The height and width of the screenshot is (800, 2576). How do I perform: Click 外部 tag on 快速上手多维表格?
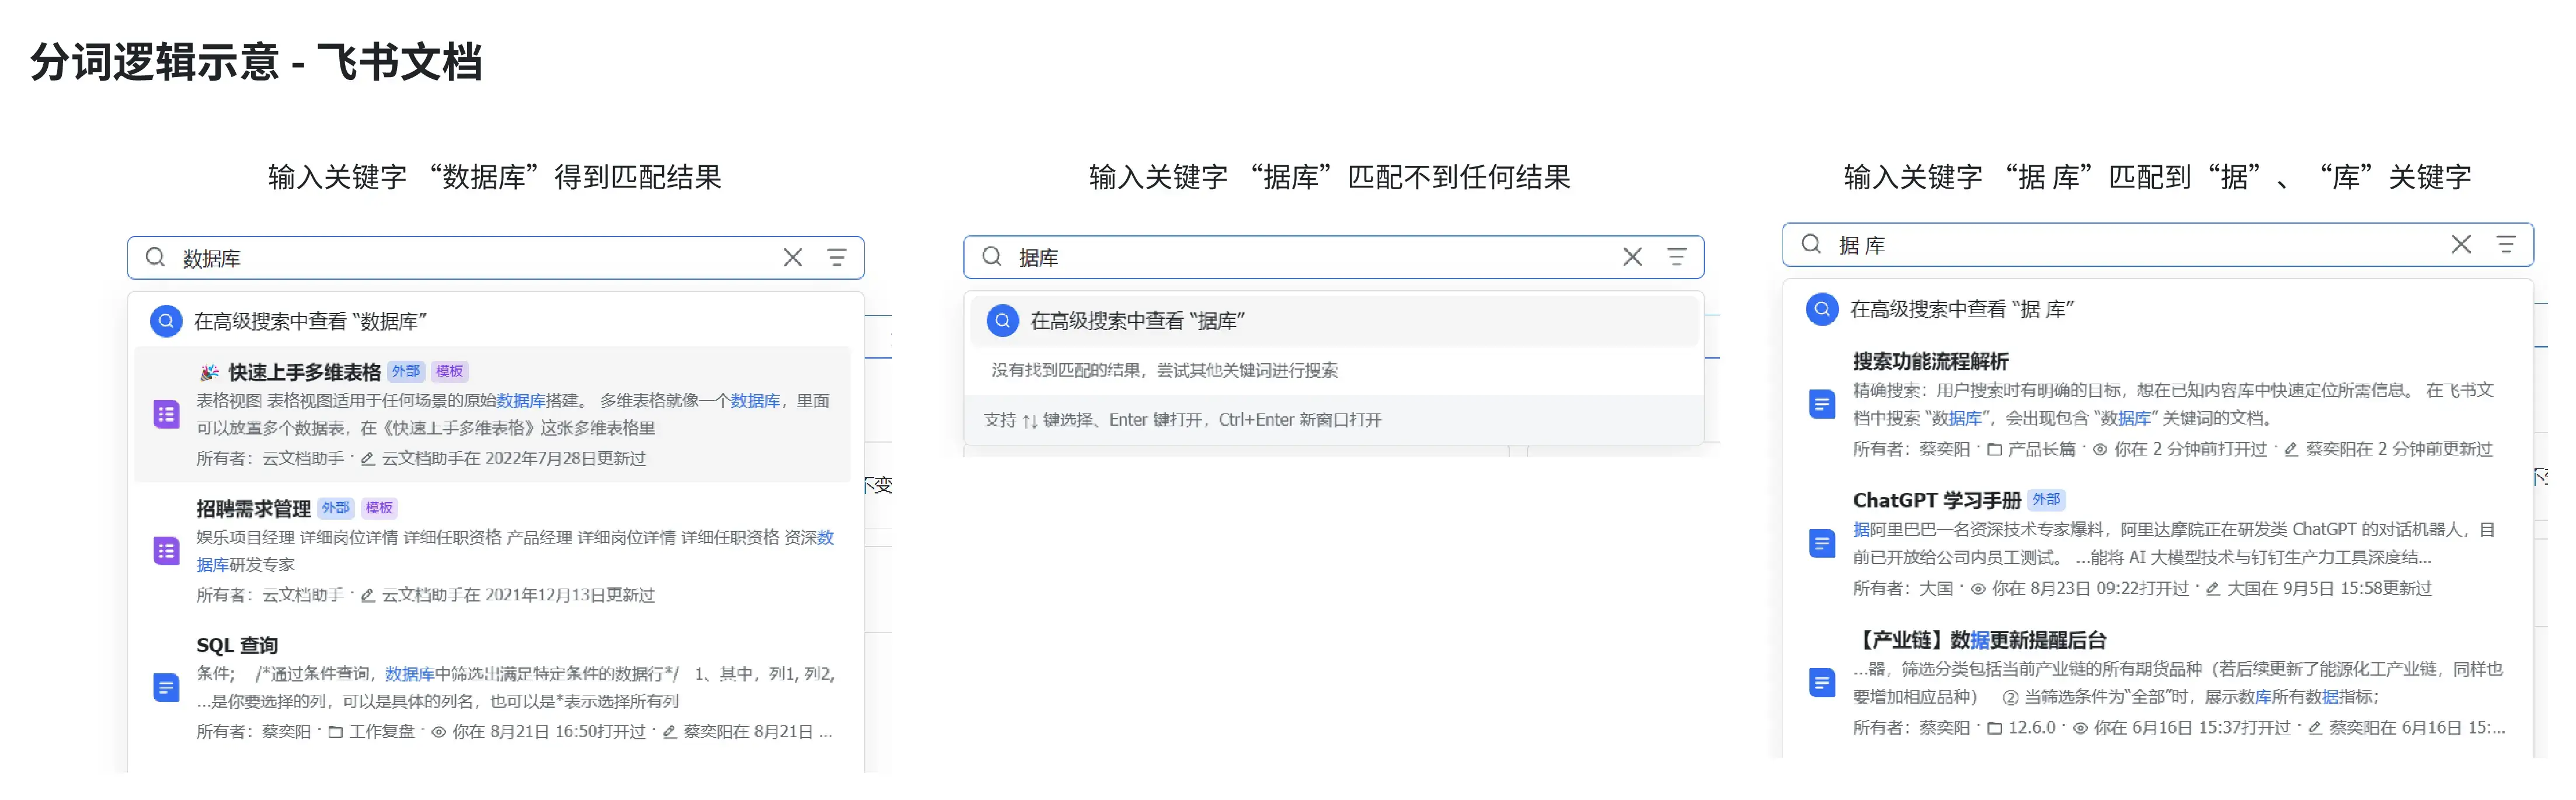pos(406,371)
